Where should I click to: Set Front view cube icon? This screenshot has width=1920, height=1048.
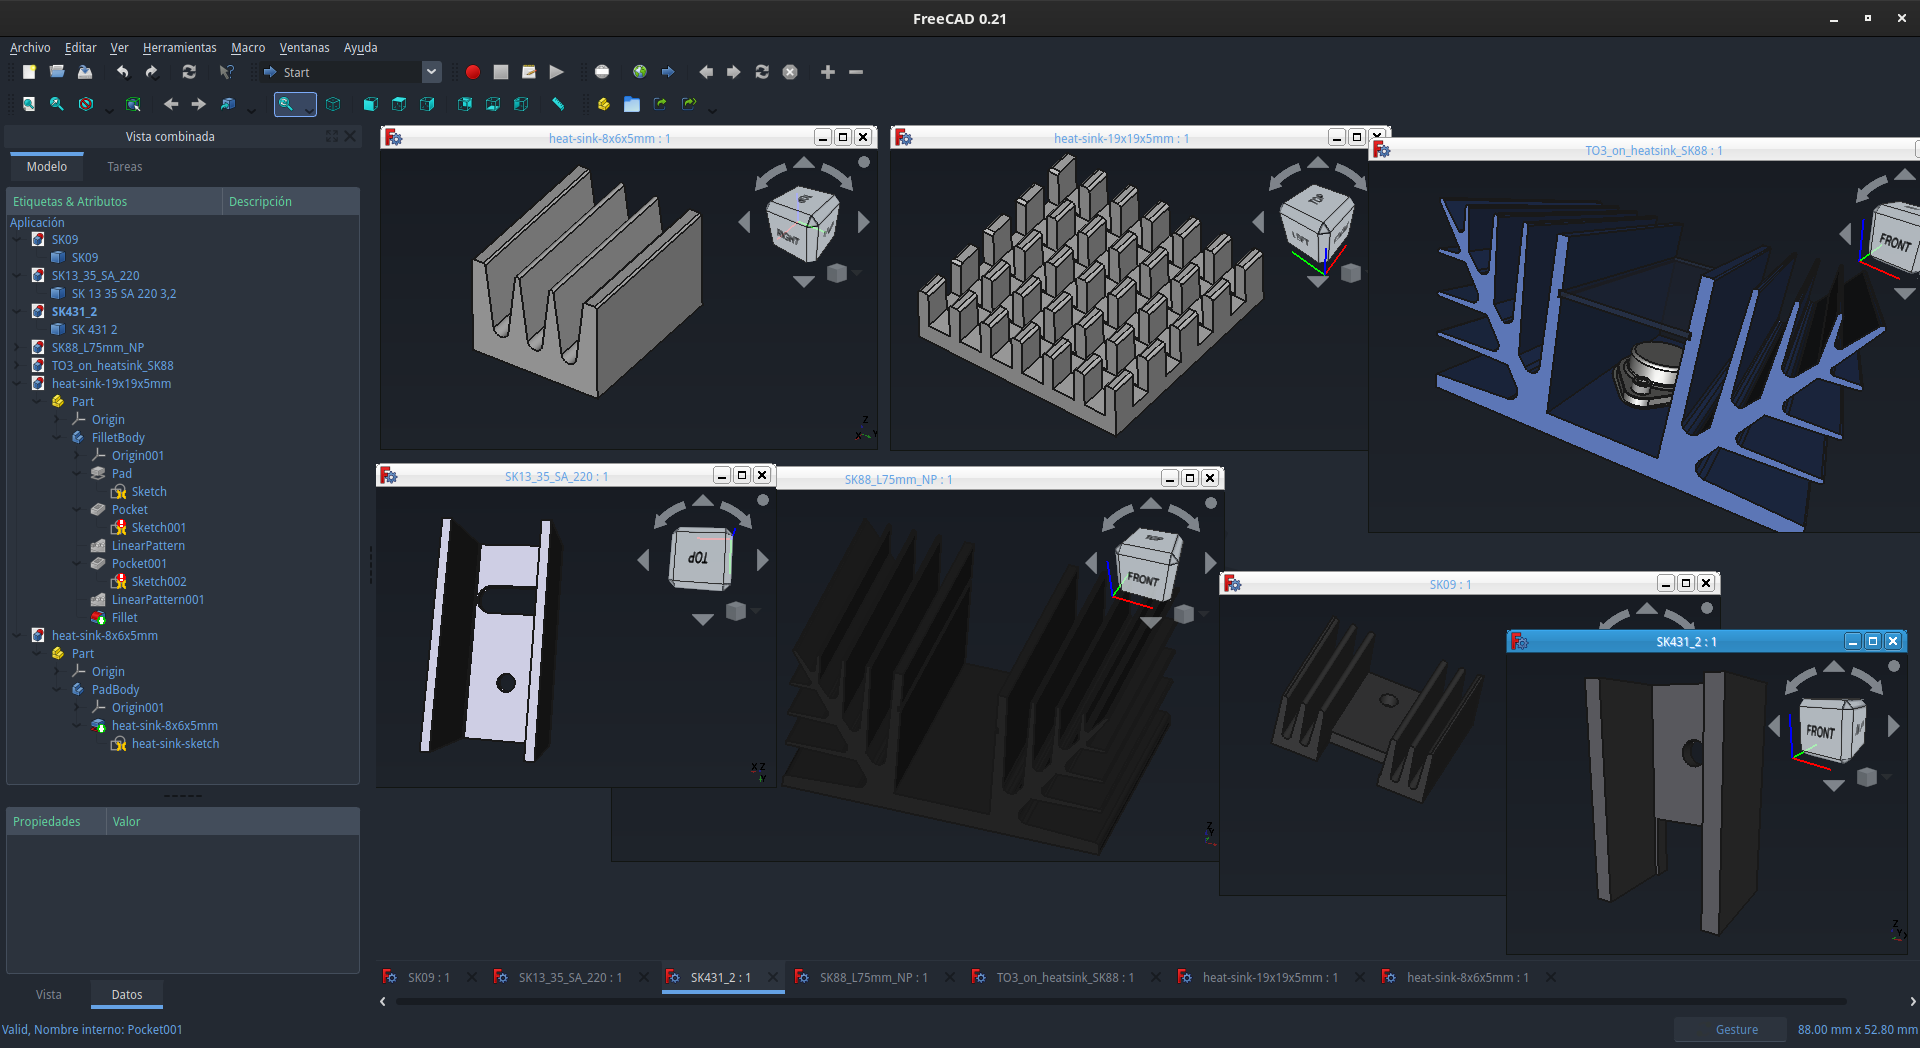370,104
